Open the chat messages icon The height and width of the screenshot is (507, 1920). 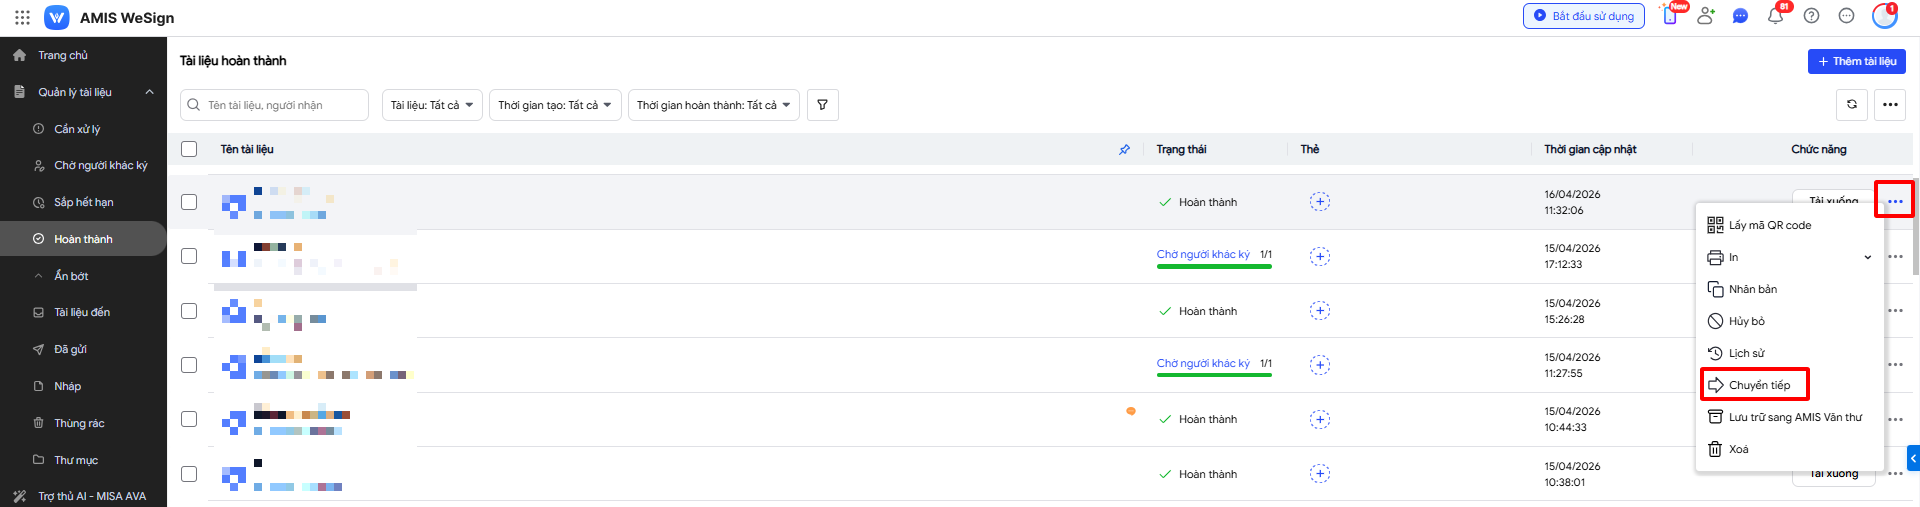coord(1740,16)
